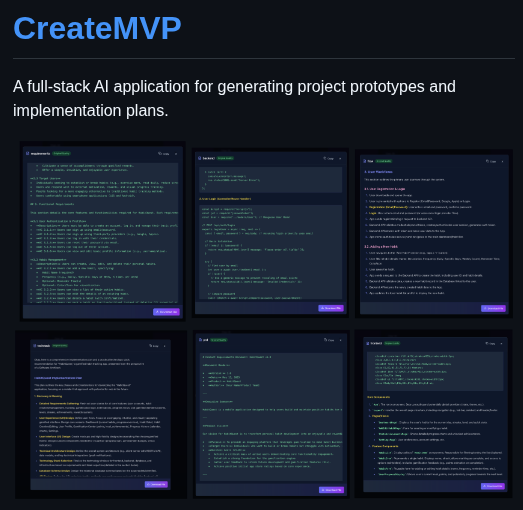Click the green badge next to frontend
This screenshot has width=523, height=510.
392,343
